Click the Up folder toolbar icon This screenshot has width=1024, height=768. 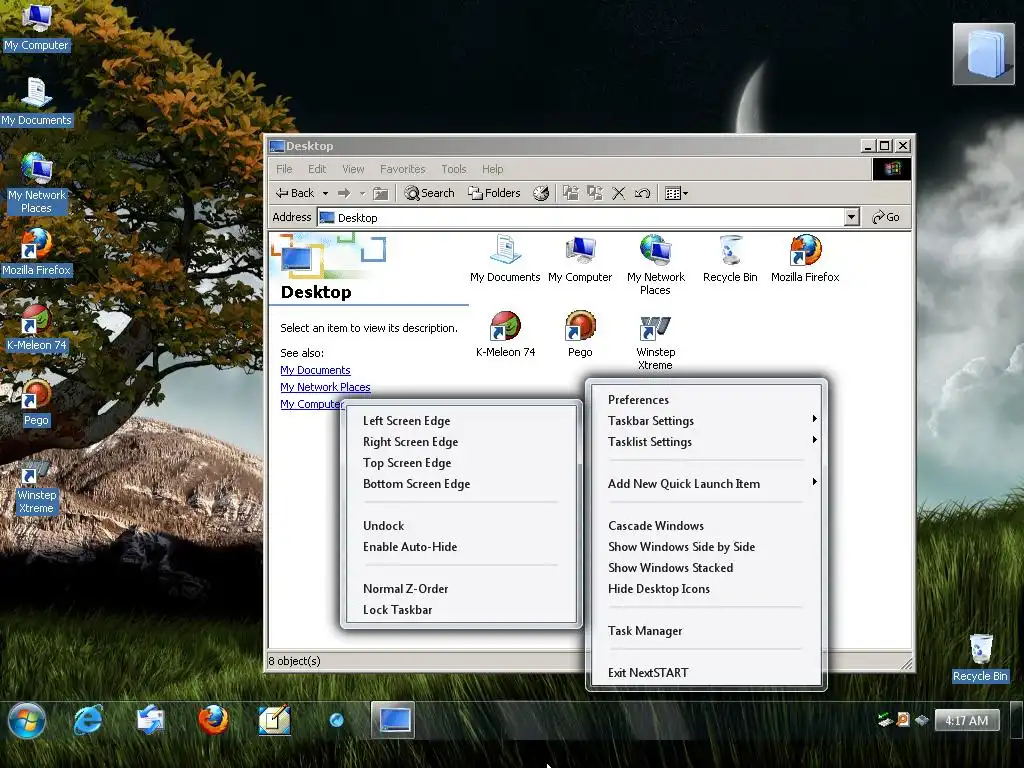(x=381, y=193)
